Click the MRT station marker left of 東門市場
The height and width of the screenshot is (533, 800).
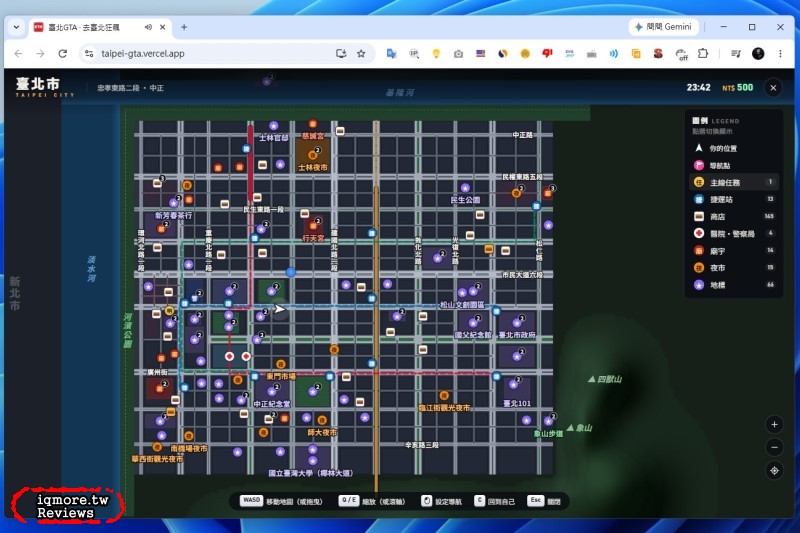(255, 376)
